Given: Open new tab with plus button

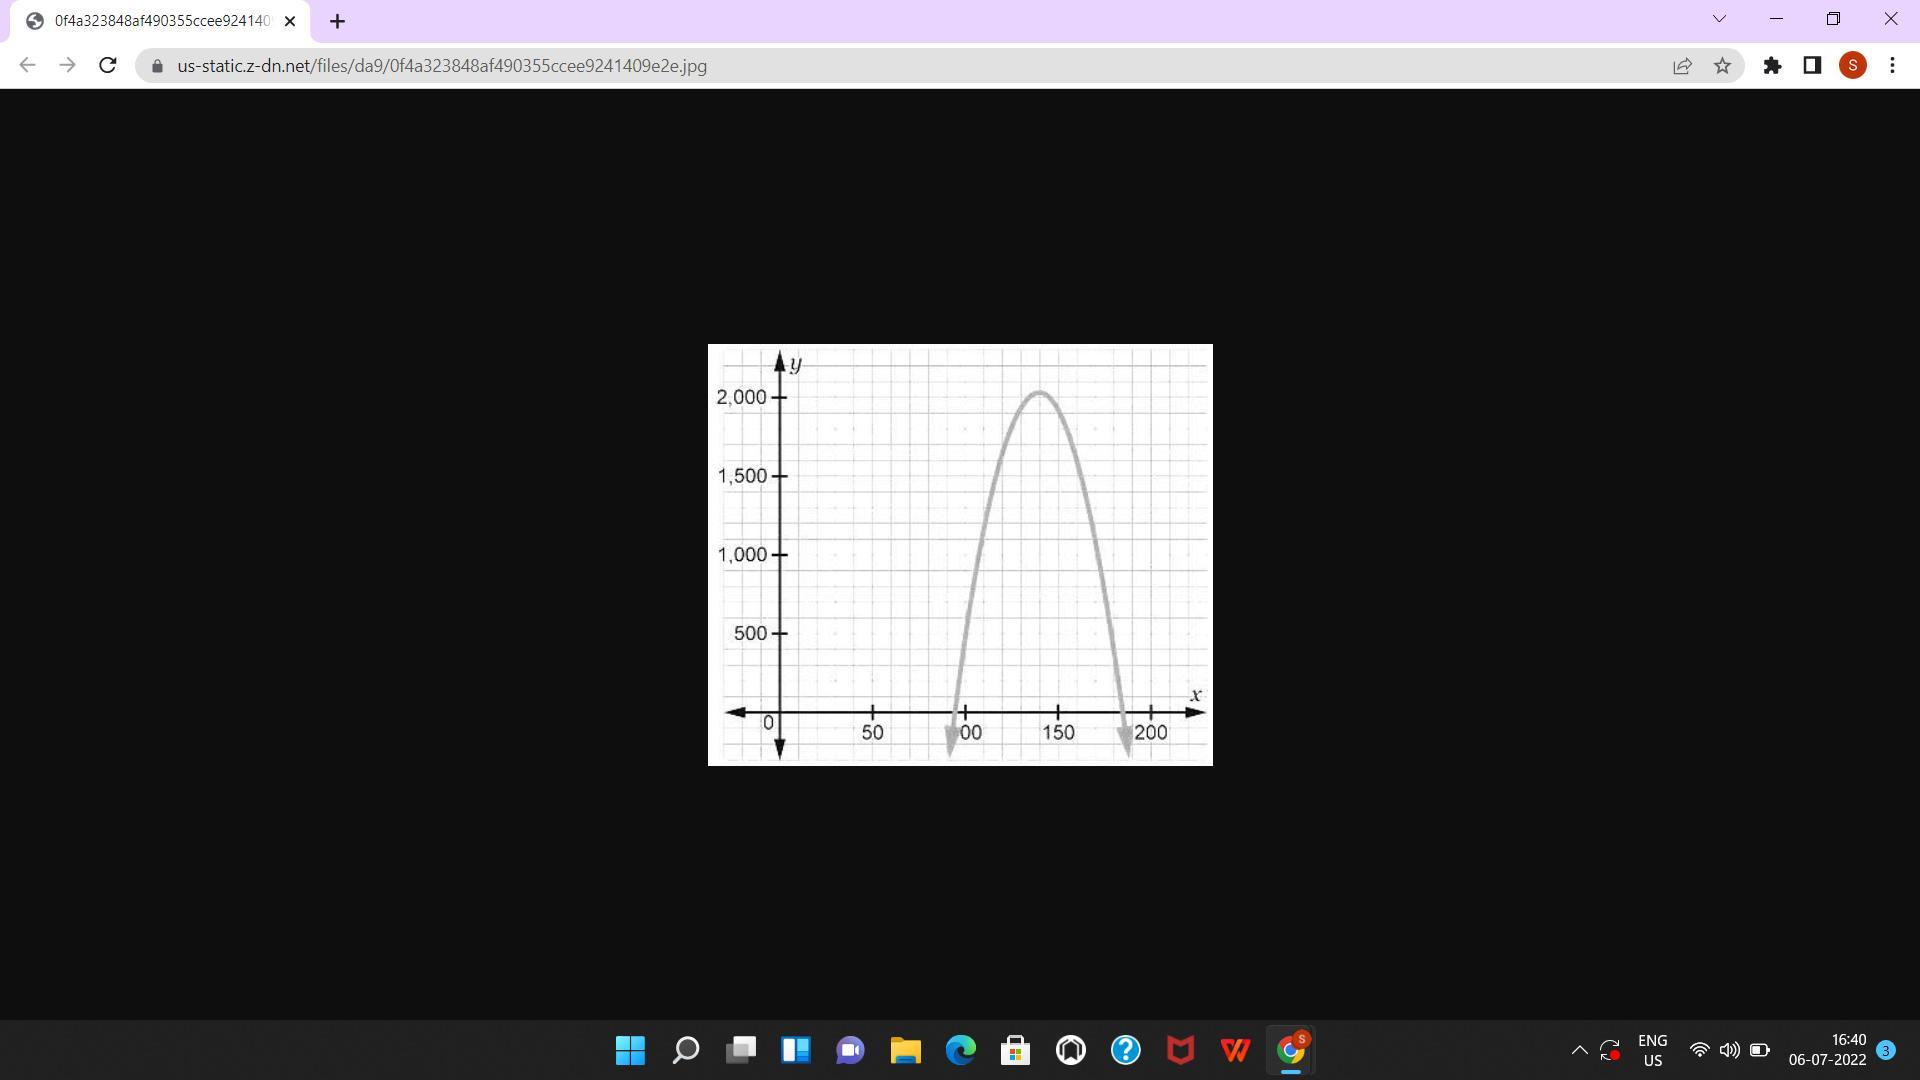Looking at the screenshot, I should coord(337,21).
